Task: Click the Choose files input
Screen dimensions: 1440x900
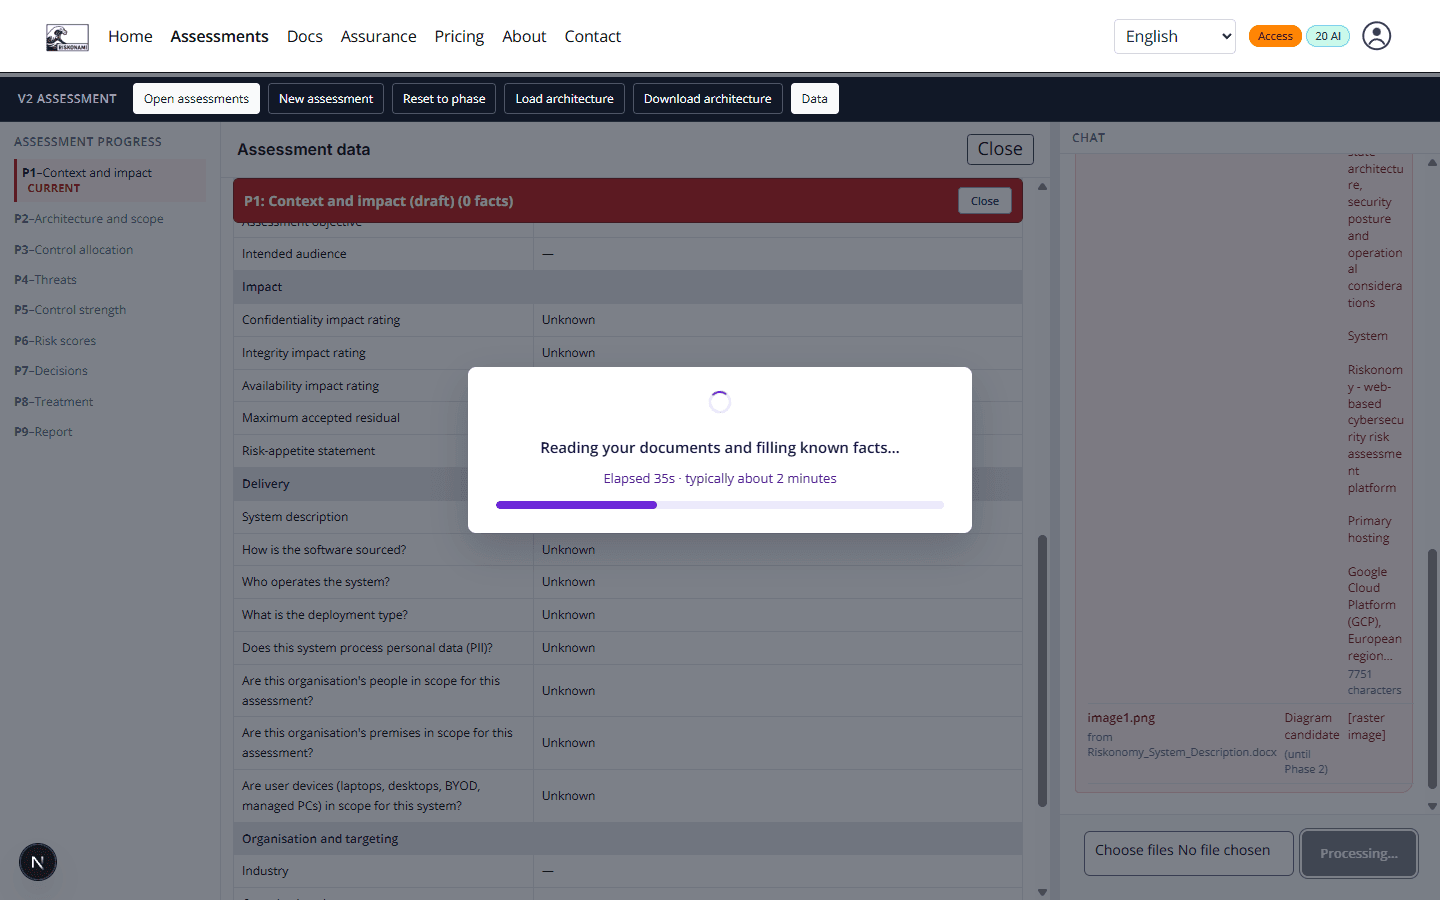Action: click(x=1189, y=853)
